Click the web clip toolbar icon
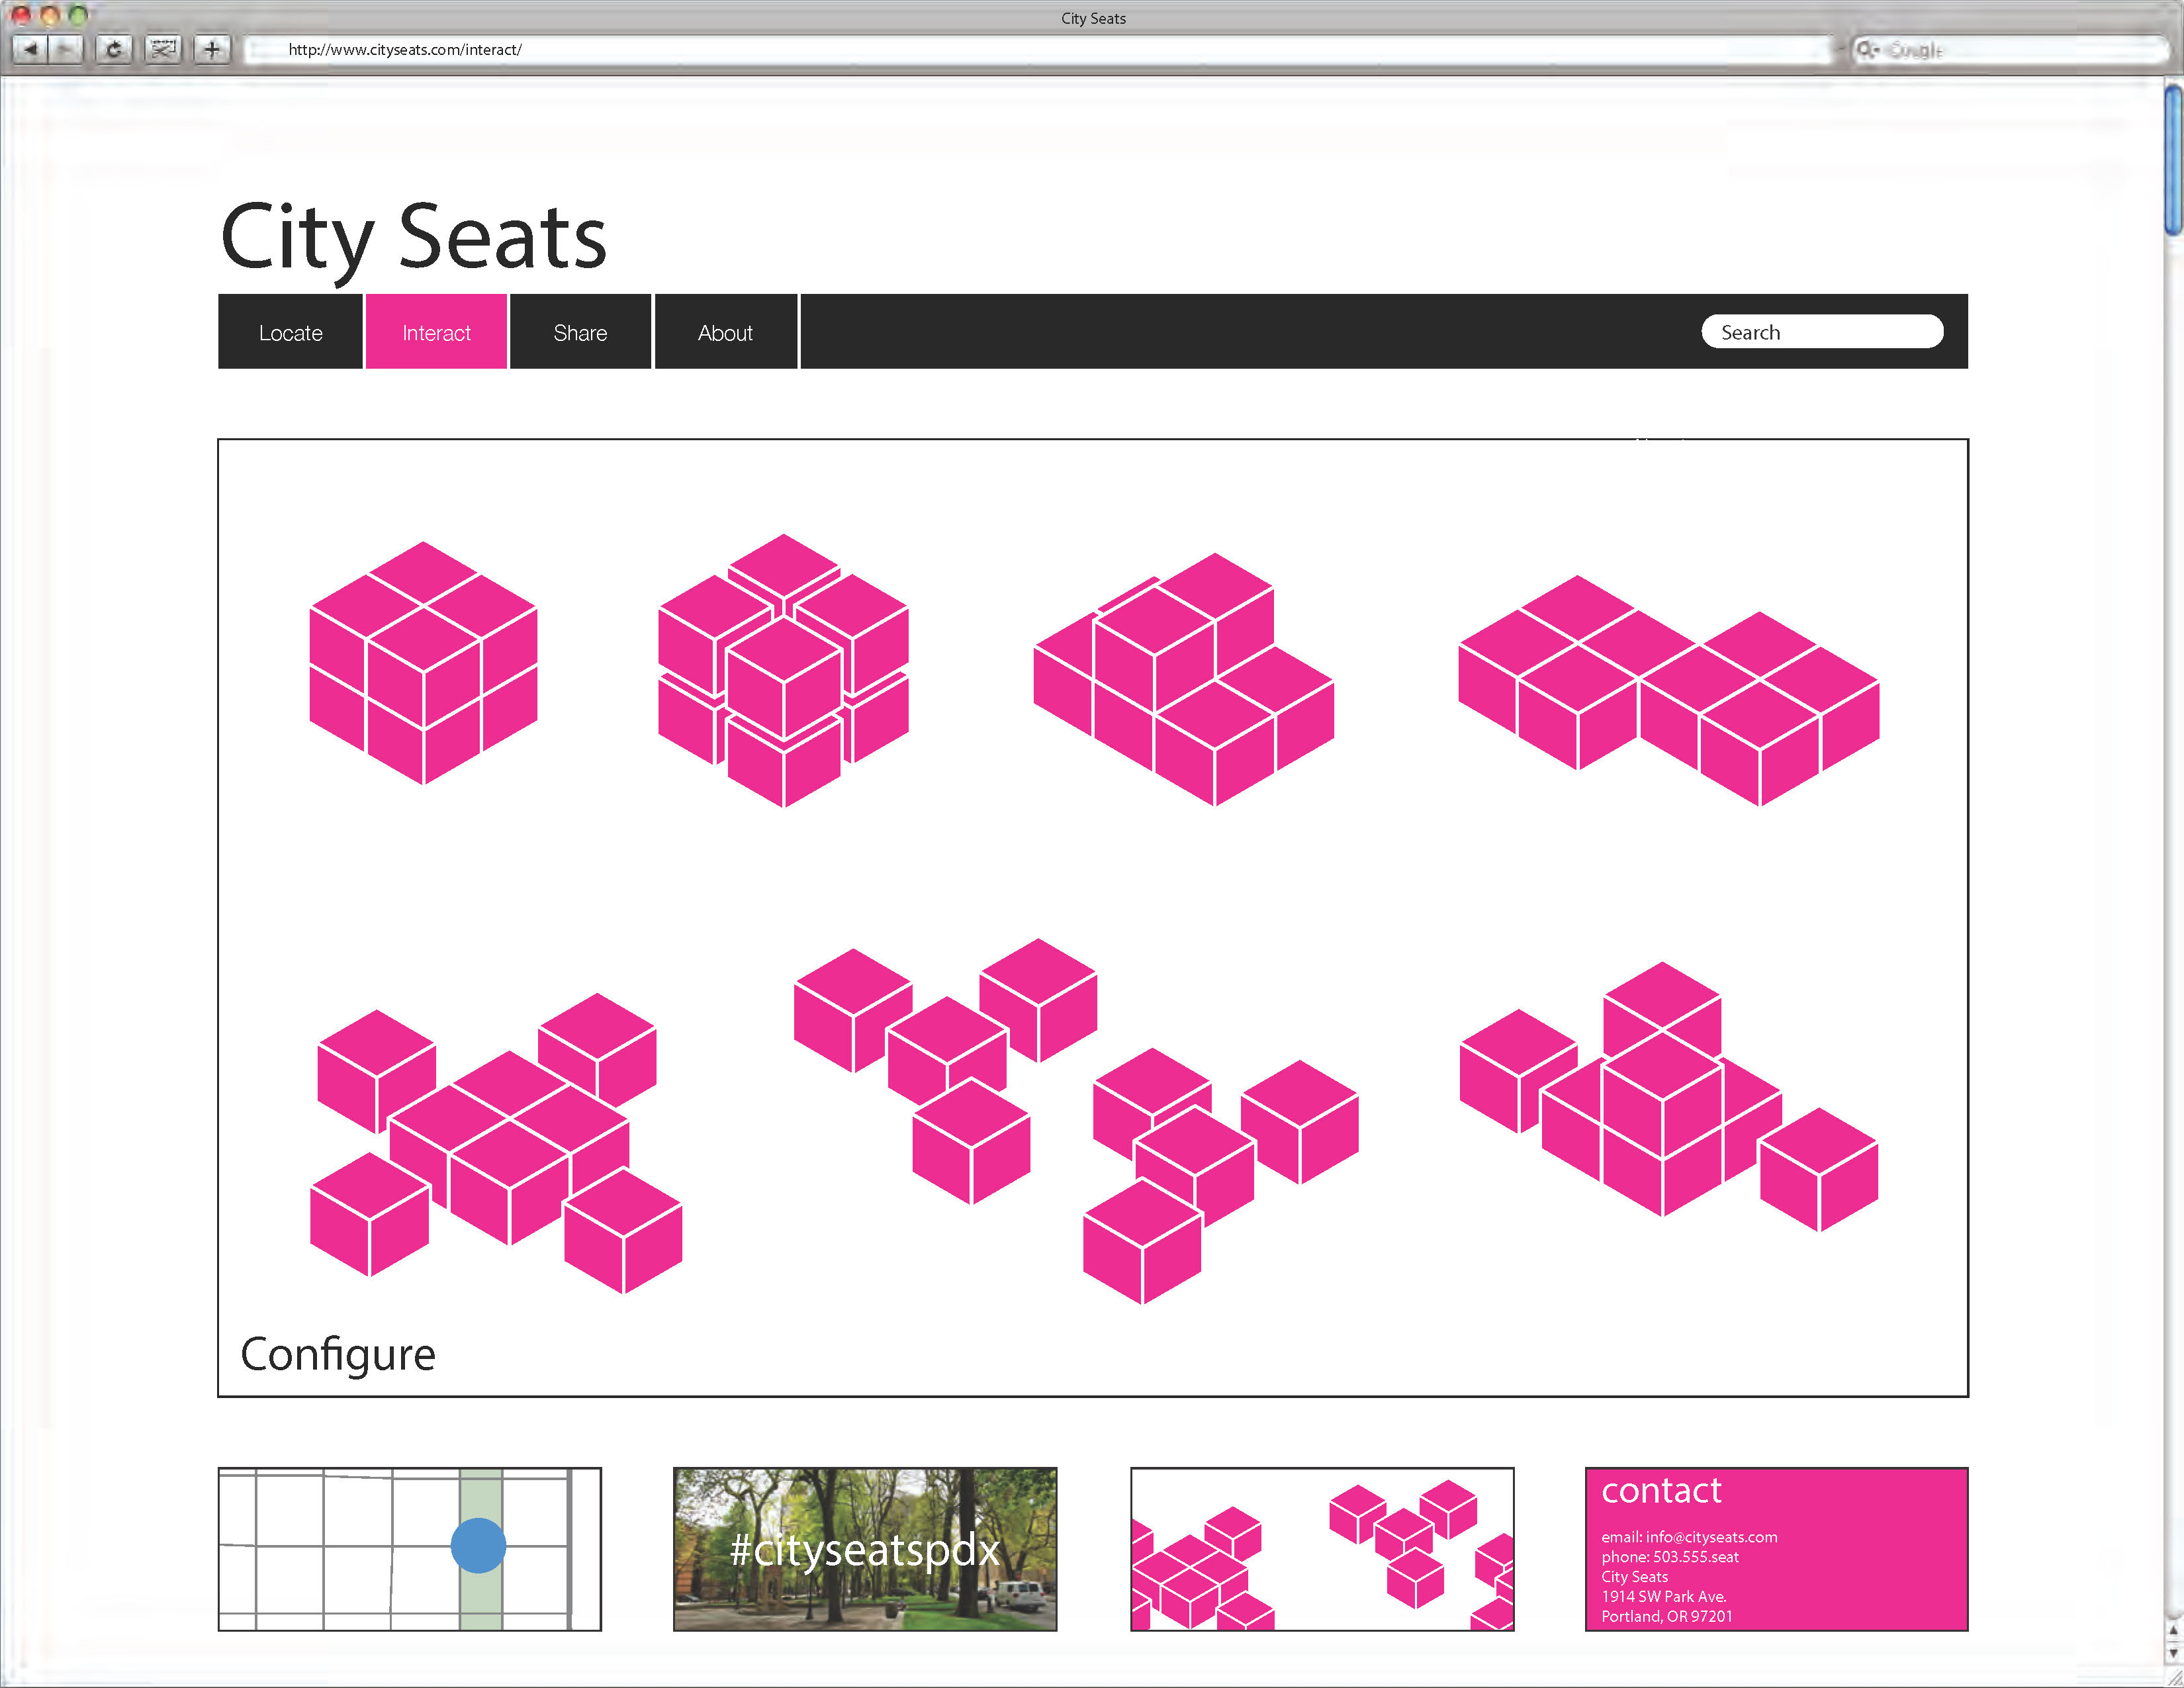2184x1688 pixels. (x=163, y=49)
